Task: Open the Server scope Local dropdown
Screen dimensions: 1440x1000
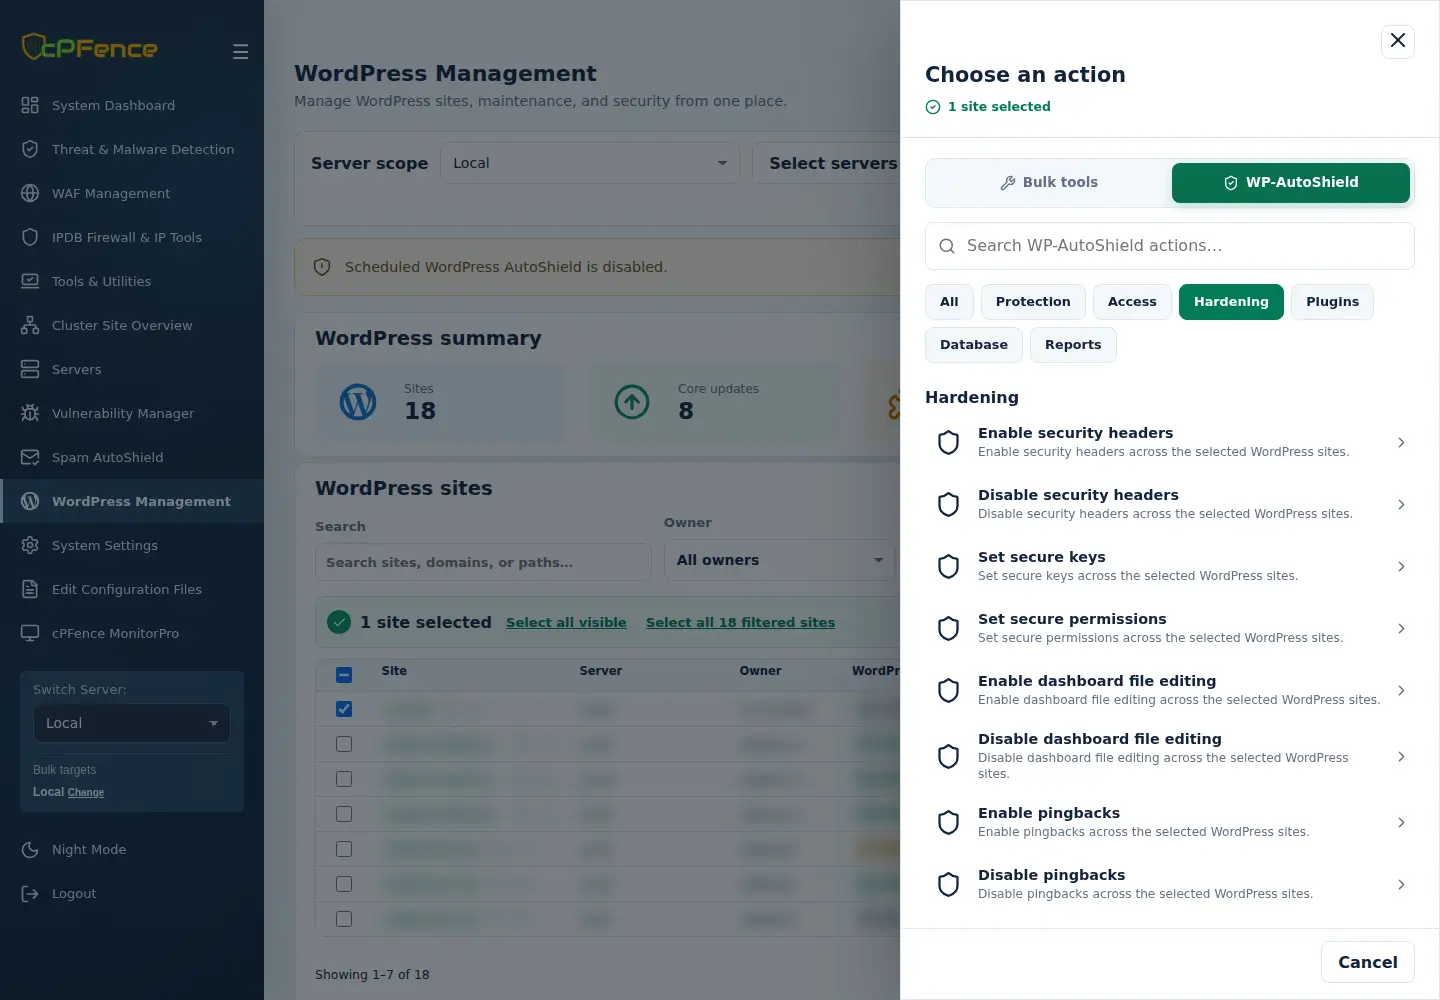Action: coord(590,163)
